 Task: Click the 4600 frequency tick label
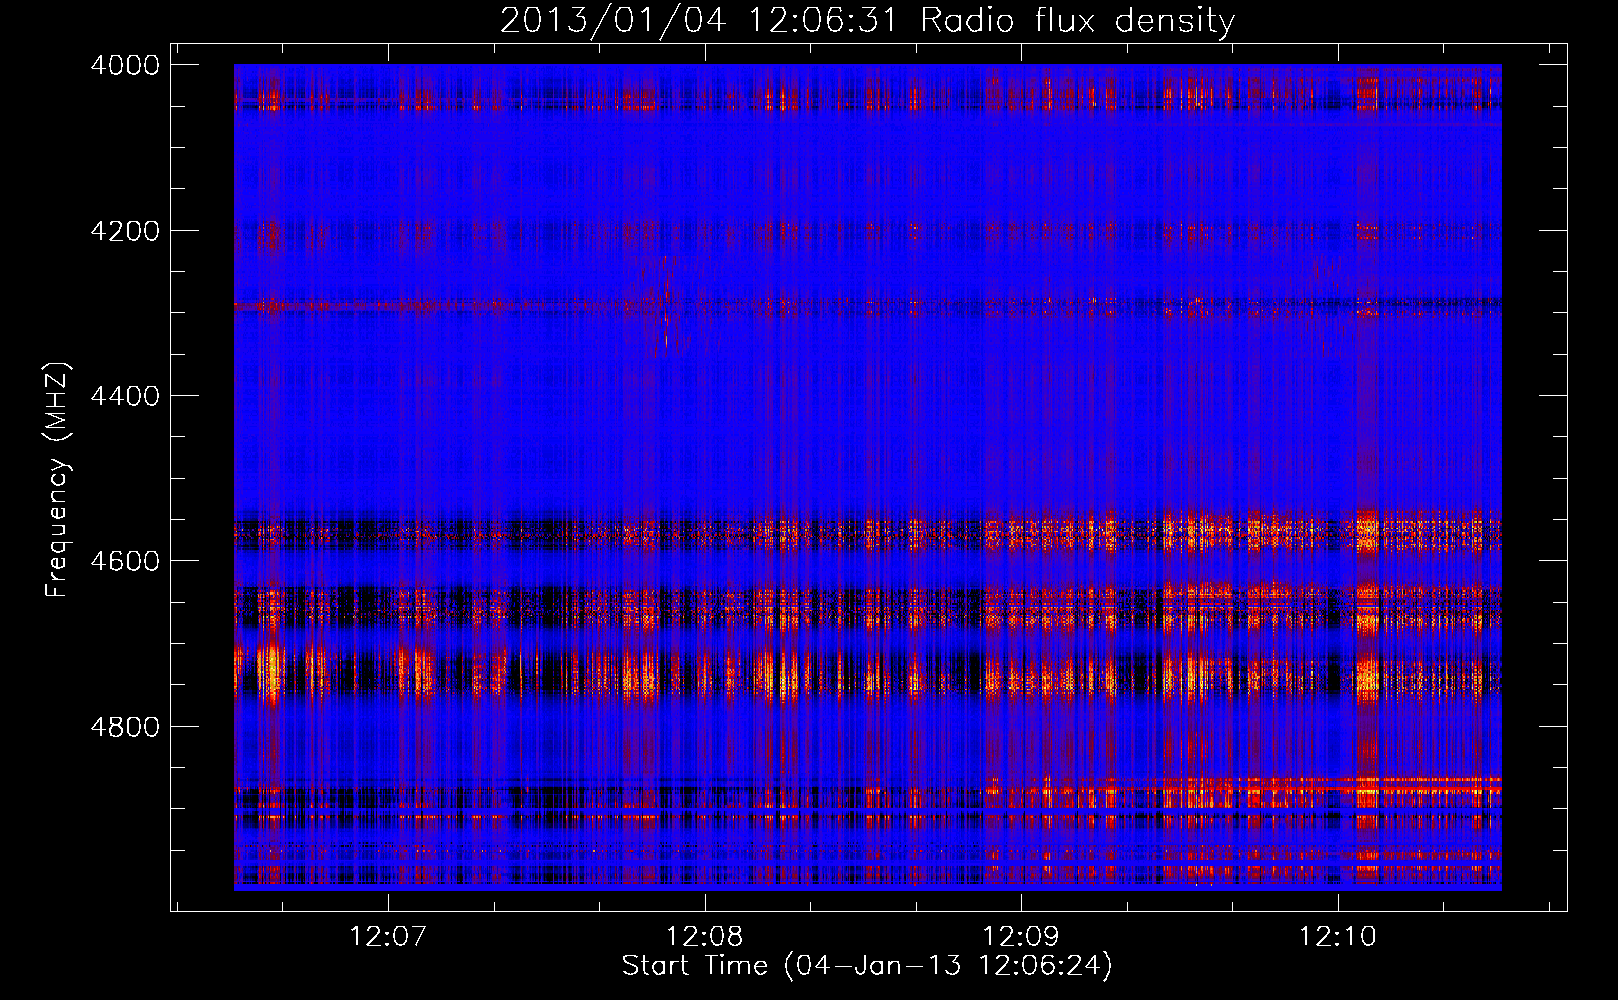point(125,561)
